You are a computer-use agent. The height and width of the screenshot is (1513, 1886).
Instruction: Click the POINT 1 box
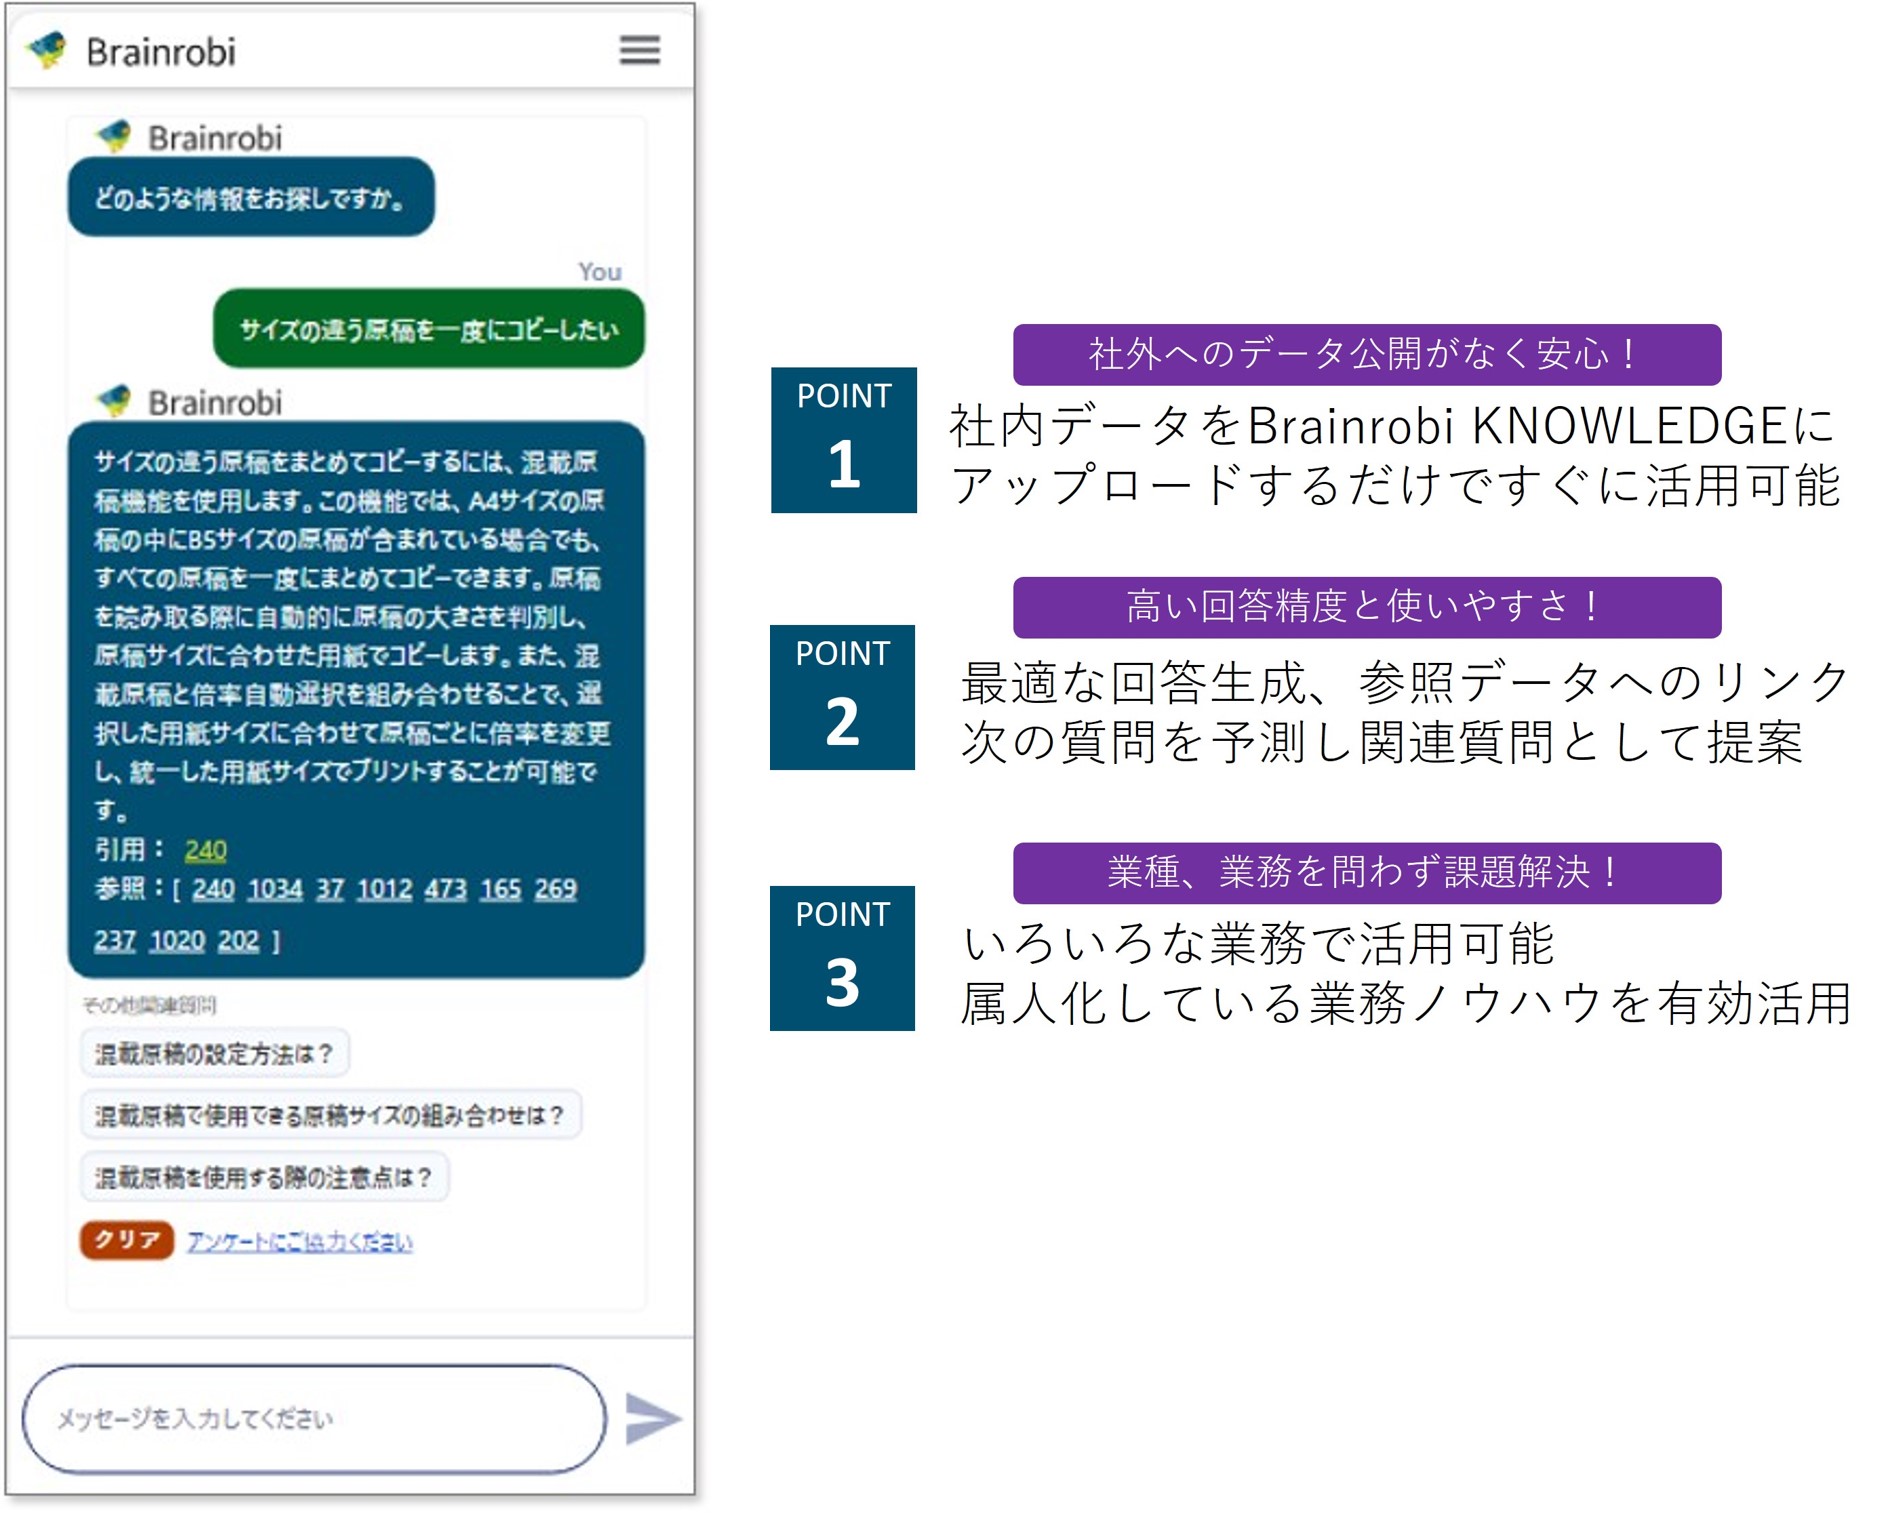click(843, 440)
